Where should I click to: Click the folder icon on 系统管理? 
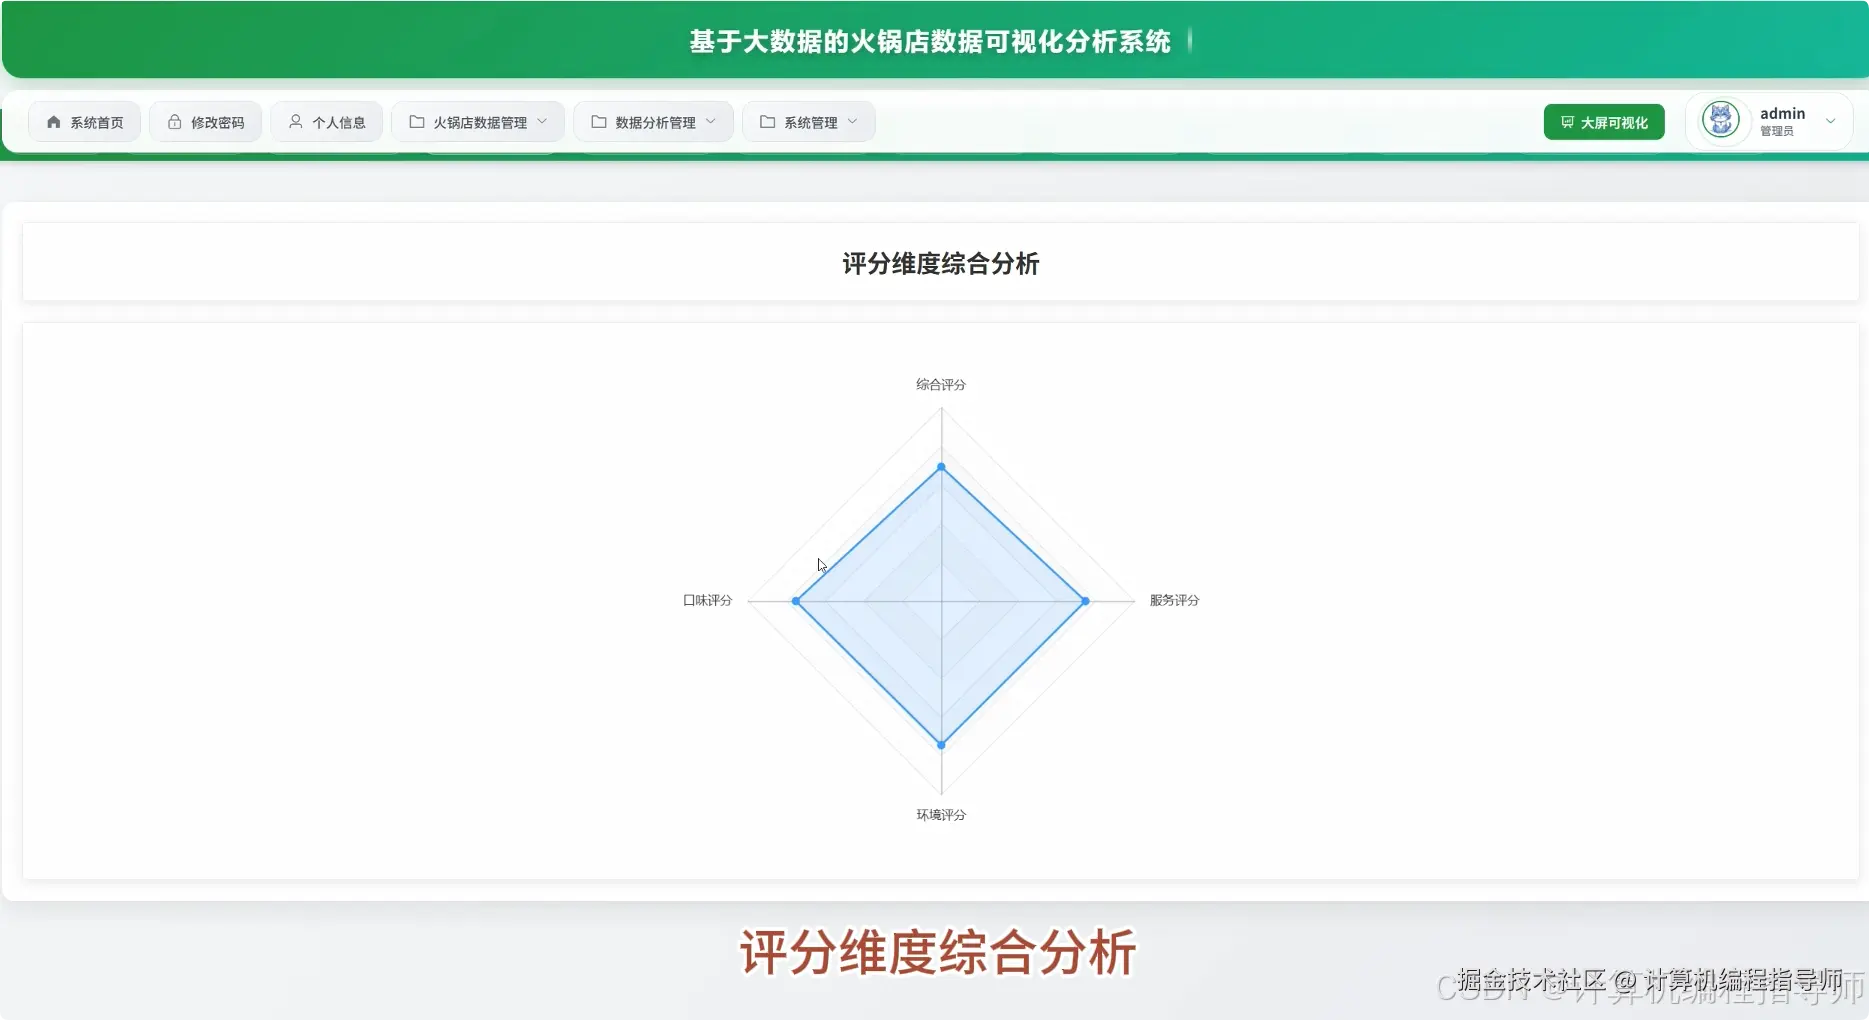(x=767, y=121)
